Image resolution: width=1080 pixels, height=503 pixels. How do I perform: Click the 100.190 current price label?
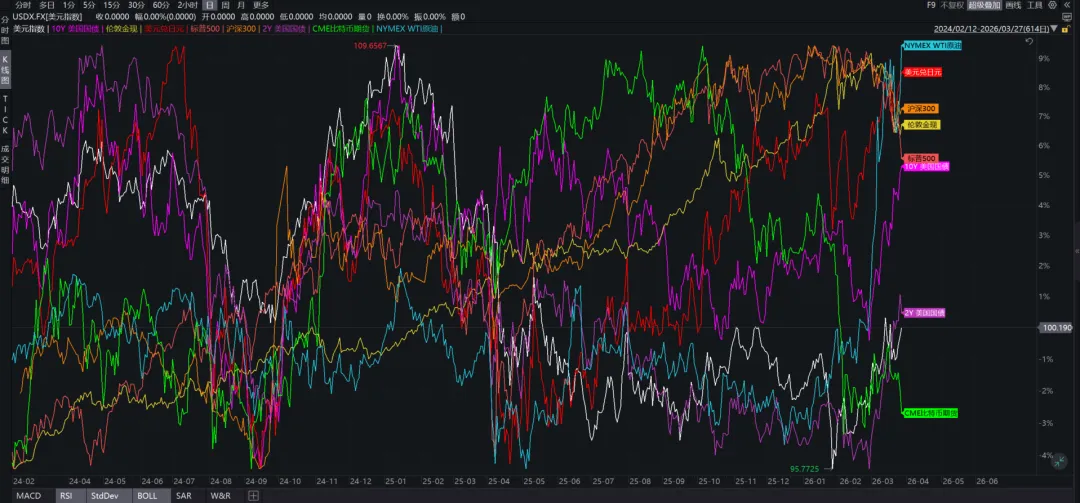[1057, 328]
